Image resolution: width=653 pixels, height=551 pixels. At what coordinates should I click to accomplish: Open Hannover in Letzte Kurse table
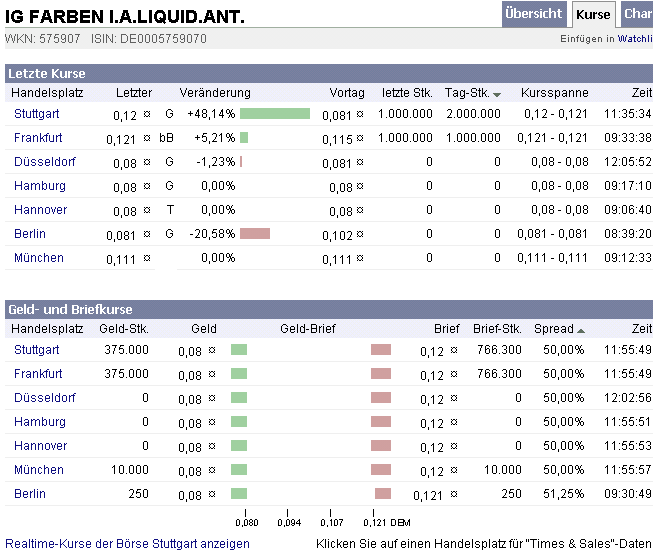(x=40, y=209)
